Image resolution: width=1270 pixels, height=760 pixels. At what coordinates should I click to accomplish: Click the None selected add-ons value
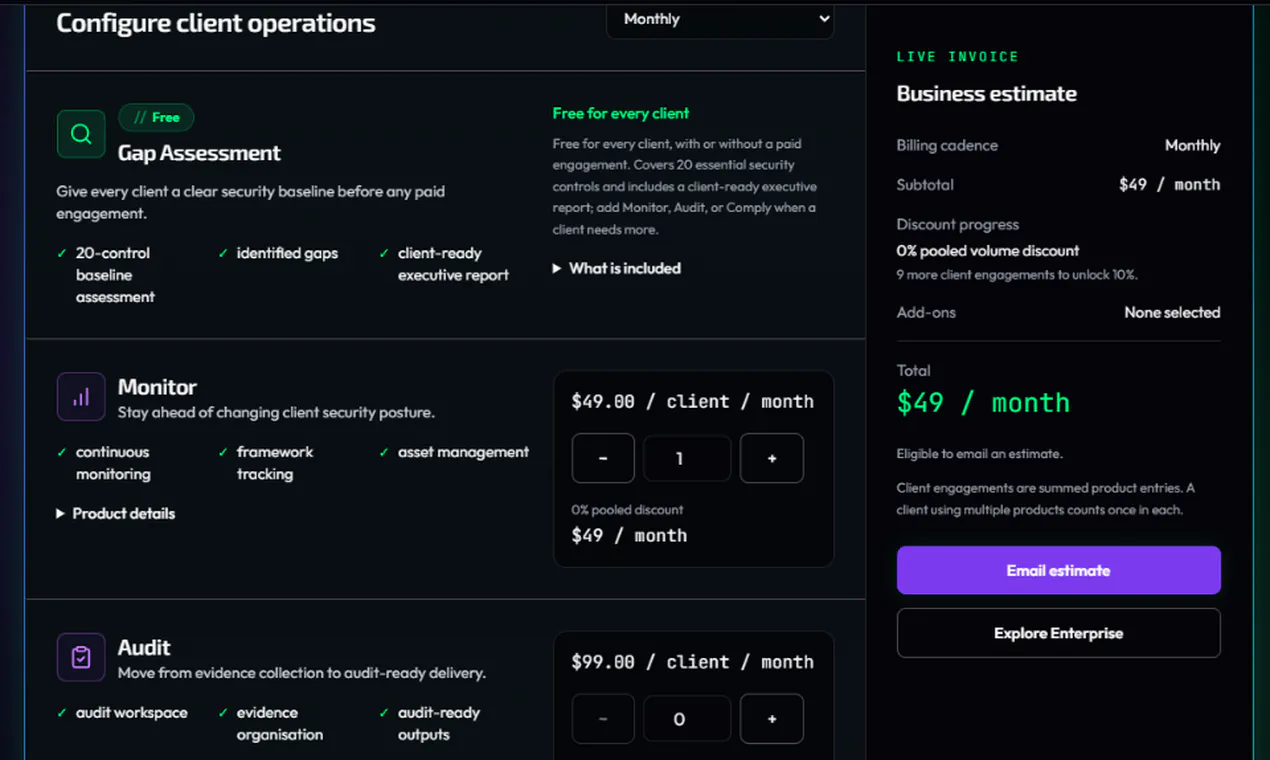pos(1172,312)
